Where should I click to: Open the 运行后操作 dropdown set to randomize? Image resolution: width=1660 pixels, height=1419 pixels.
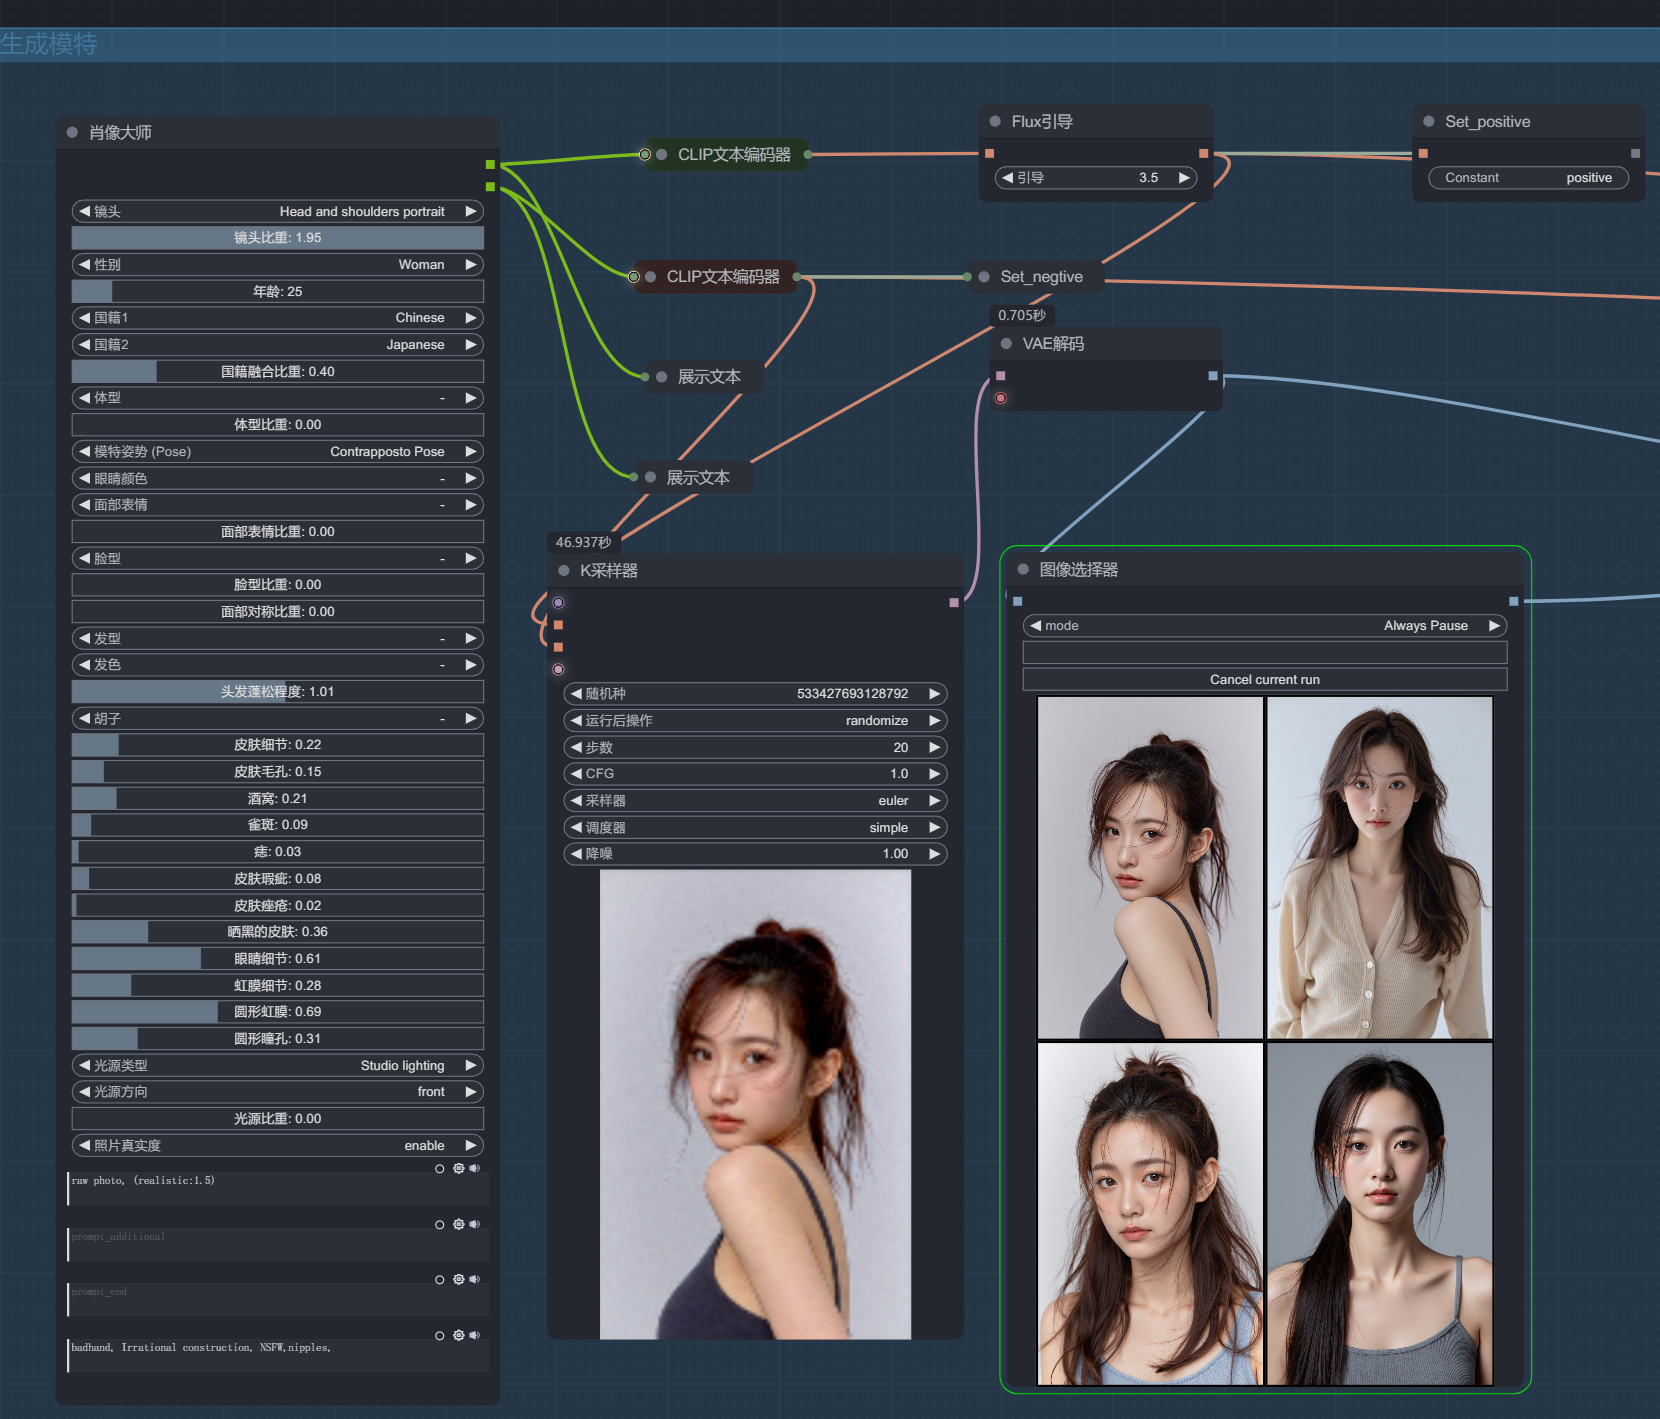click(x=755, y=721)
